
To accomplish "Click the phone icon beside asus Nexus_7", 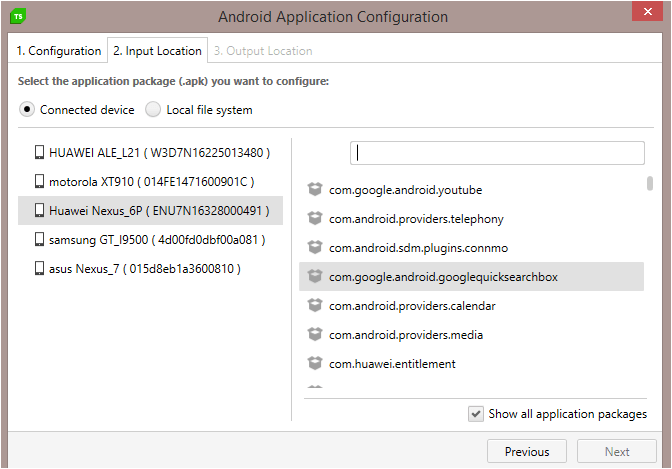I will point(39,269).
